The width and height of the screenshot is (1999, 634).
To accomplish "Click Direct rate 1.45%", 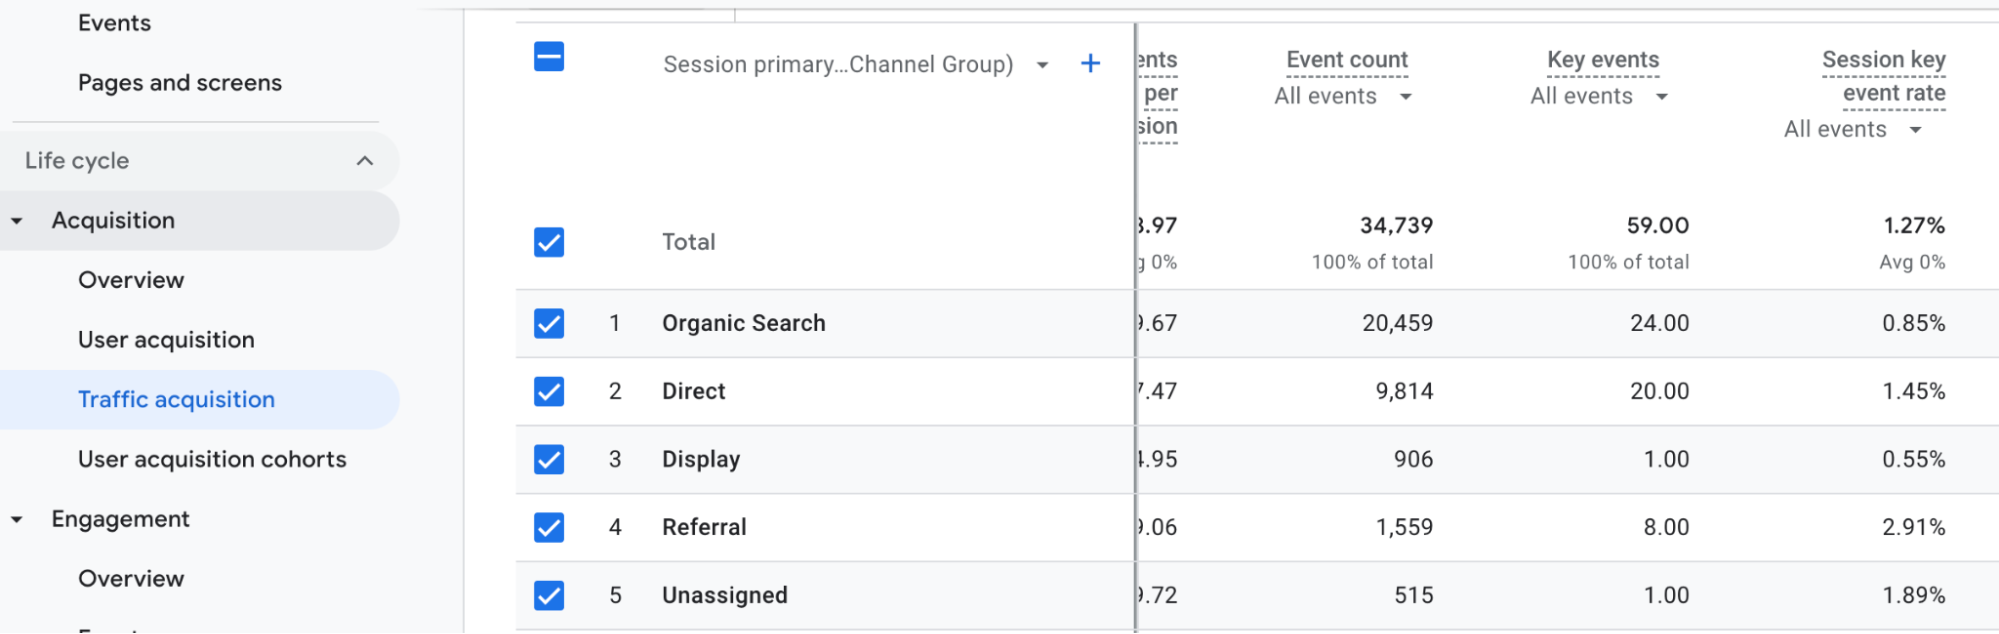I will coord(1914,391).
